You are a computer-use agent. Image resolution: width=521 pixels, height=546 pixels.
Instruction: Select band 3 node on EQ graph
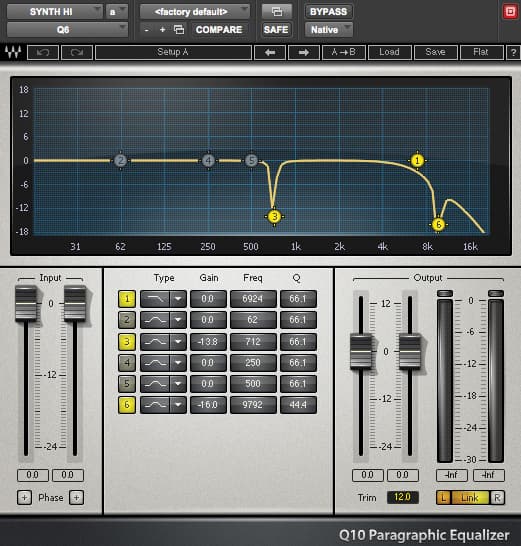coord(274,217)
